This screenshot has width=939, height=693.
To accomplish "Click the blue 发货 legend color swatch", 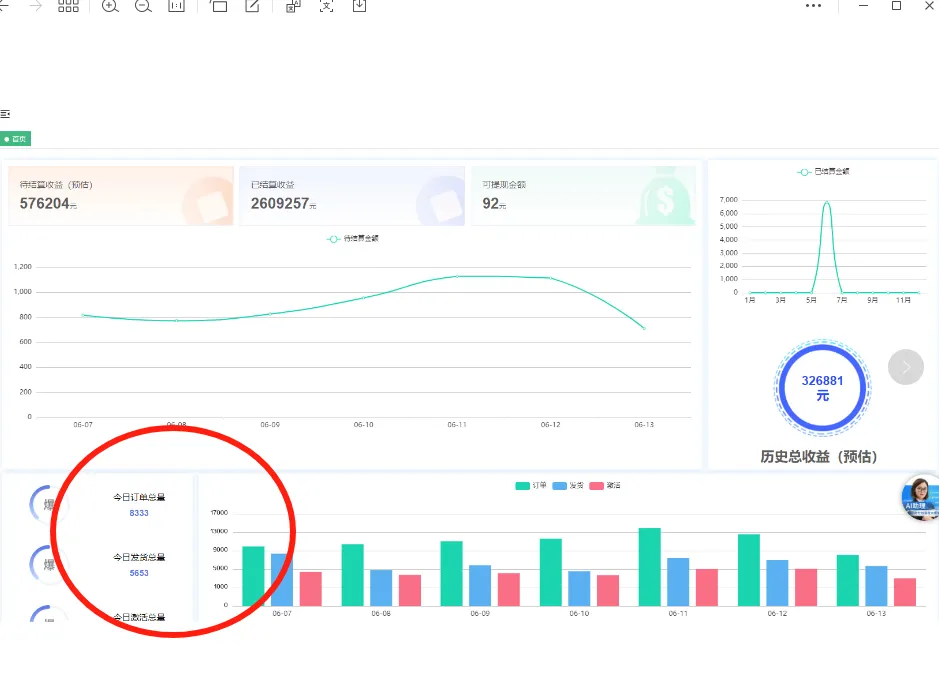I will pyautogui.click(x=560, y=486).
